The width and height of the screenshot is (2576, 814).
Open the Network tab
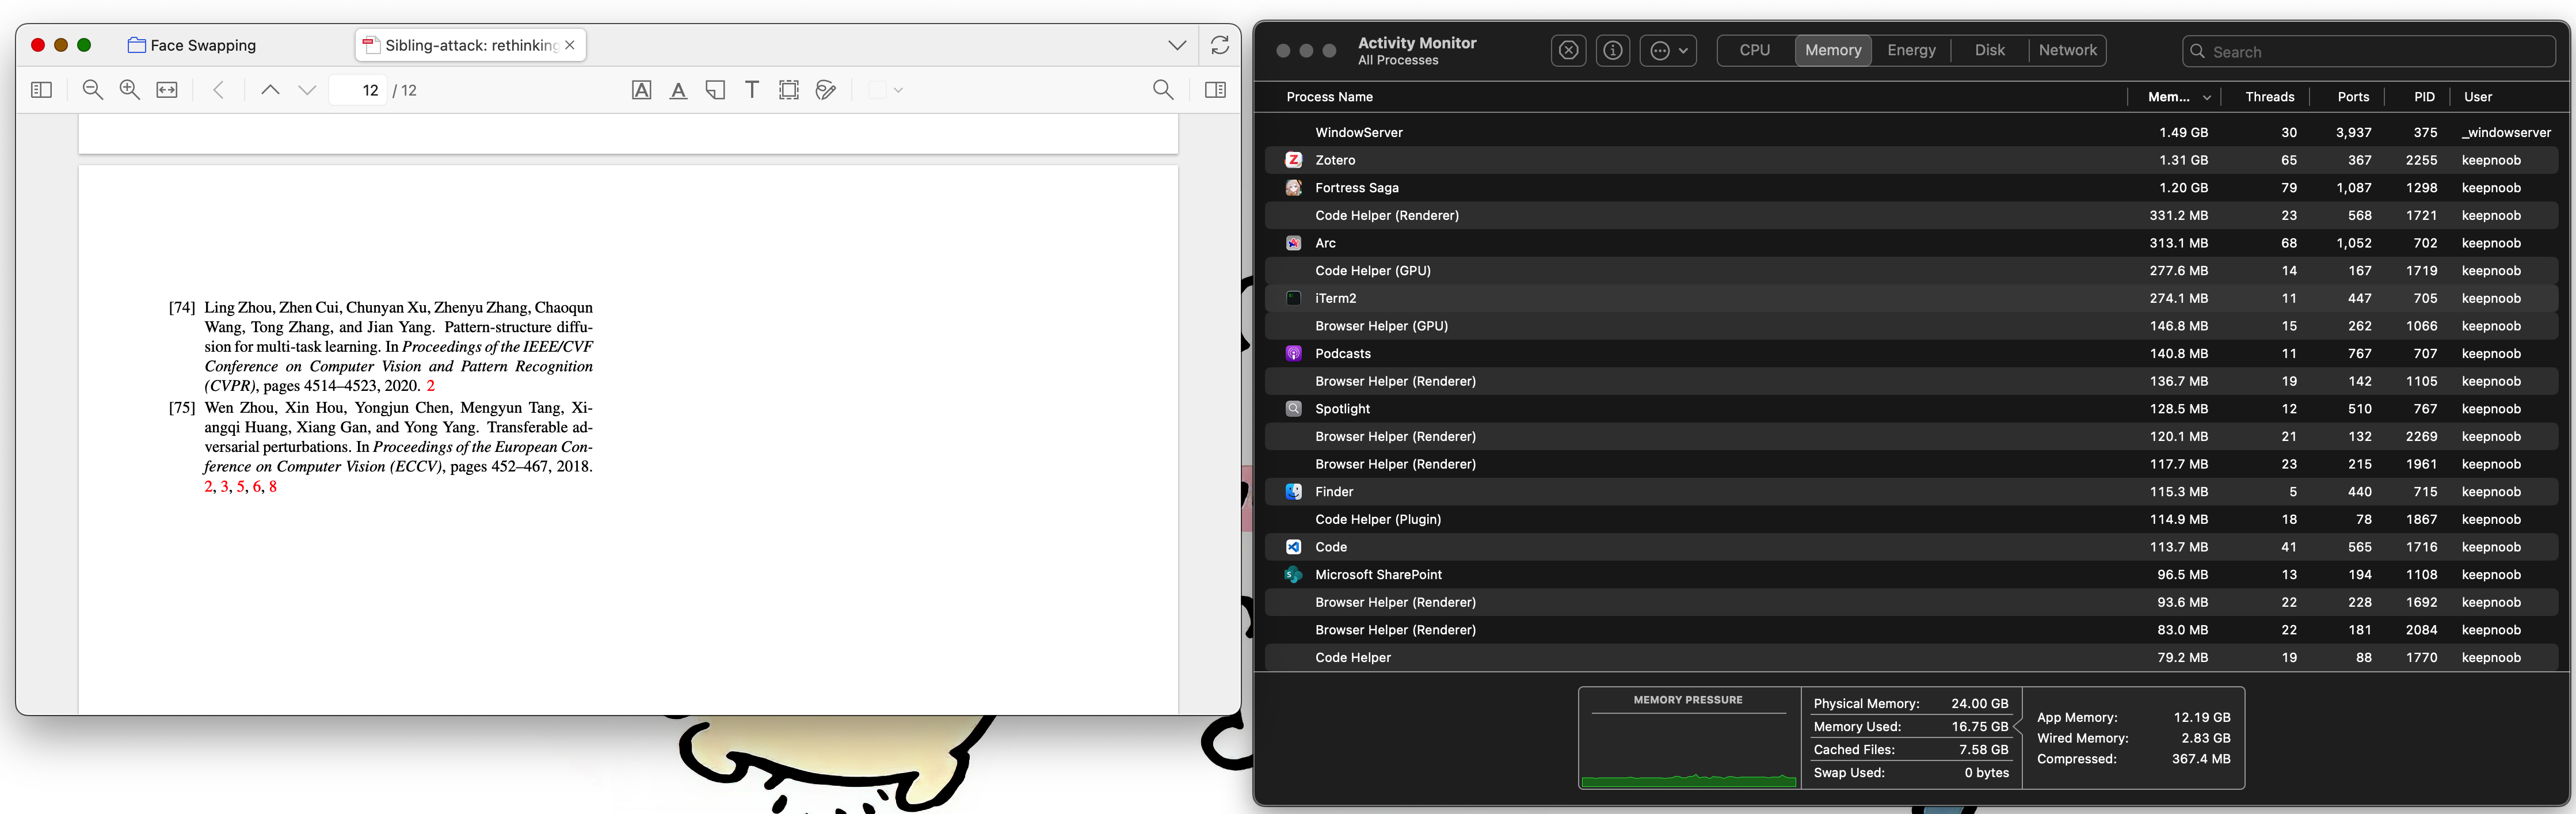[x=2067, y=50]
